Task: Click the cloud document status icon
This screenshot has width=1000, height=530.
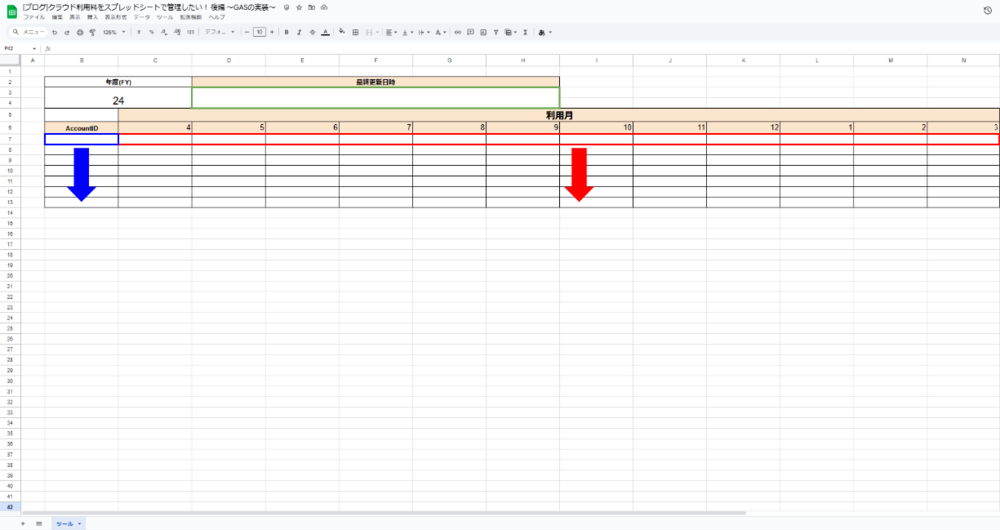Action: [x=324, y=8]
